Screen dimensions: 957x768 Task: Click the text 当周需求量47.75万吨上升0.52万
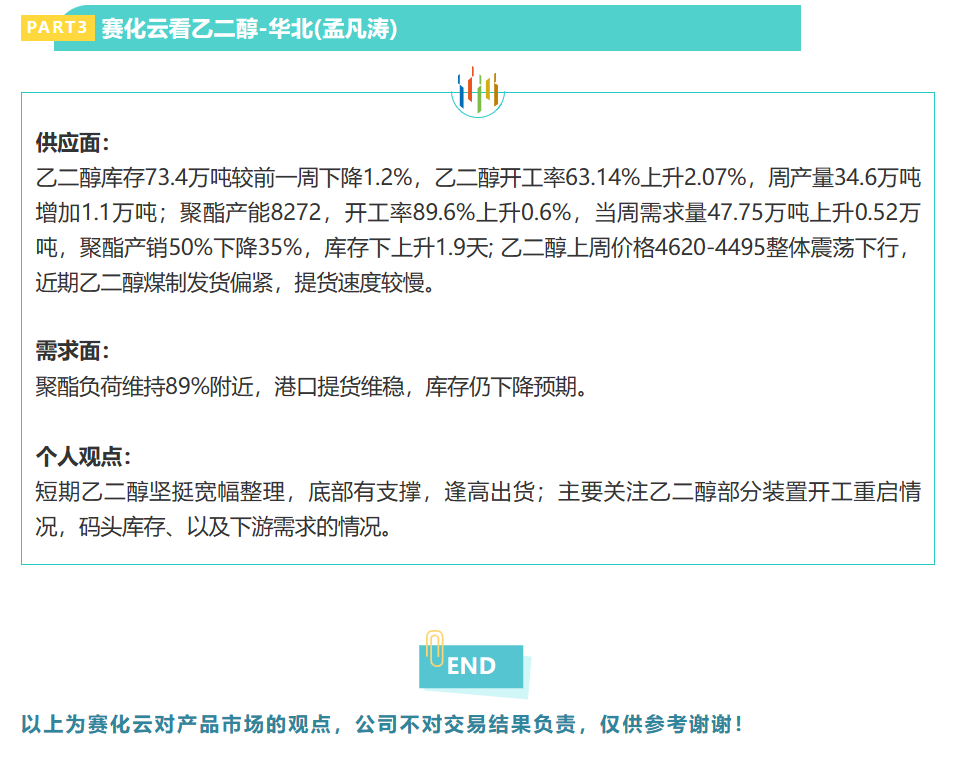tap(757, 212)
